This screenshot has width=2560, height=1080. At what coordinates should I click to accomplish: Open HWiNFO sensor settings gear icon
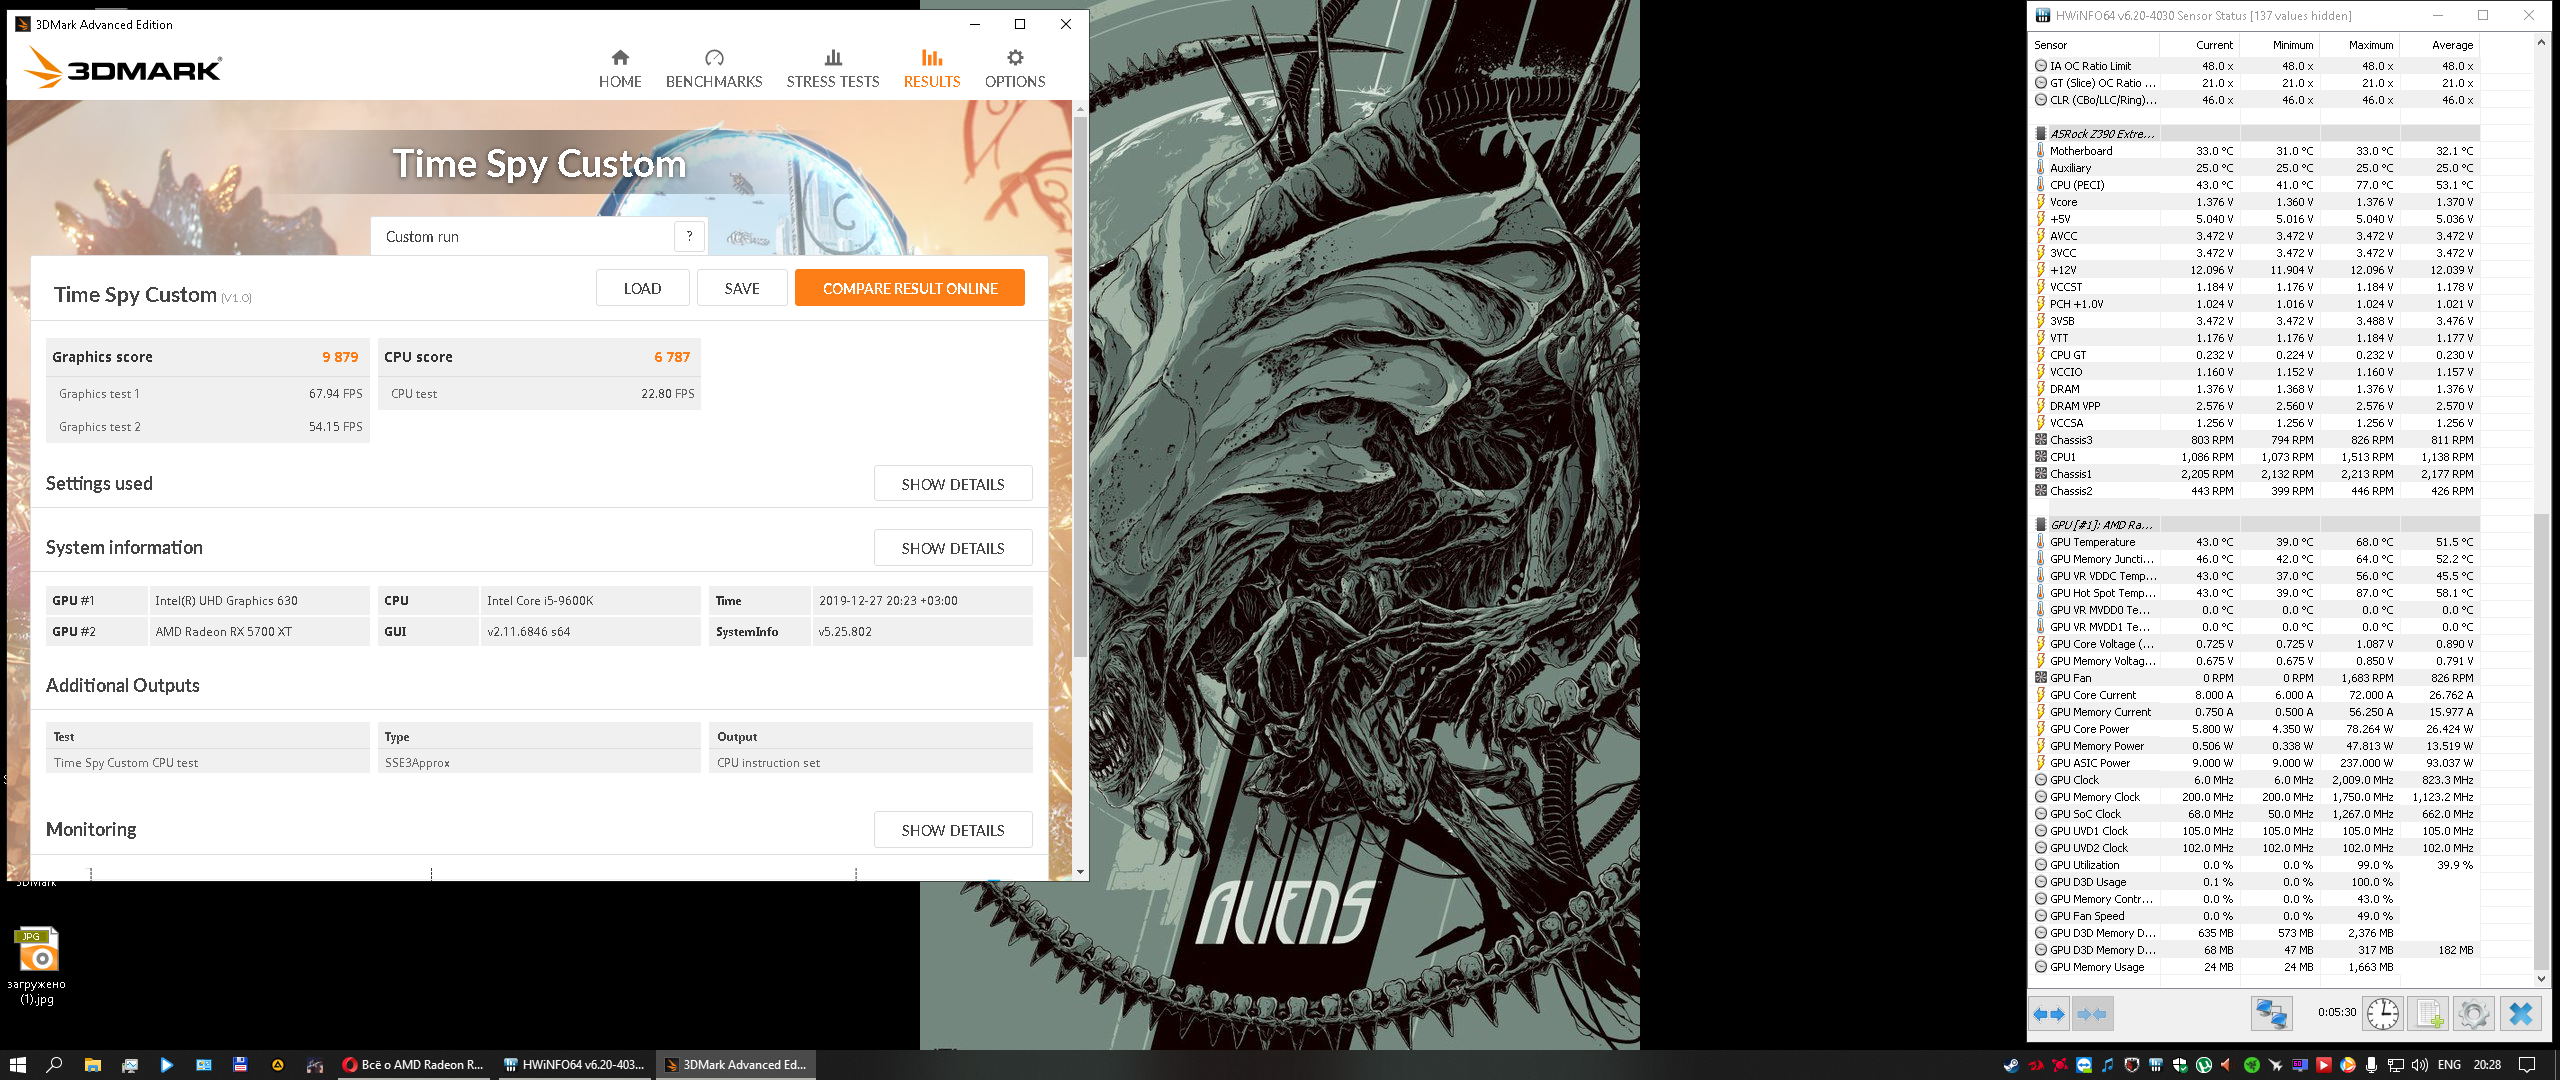click(2473, 1014)
